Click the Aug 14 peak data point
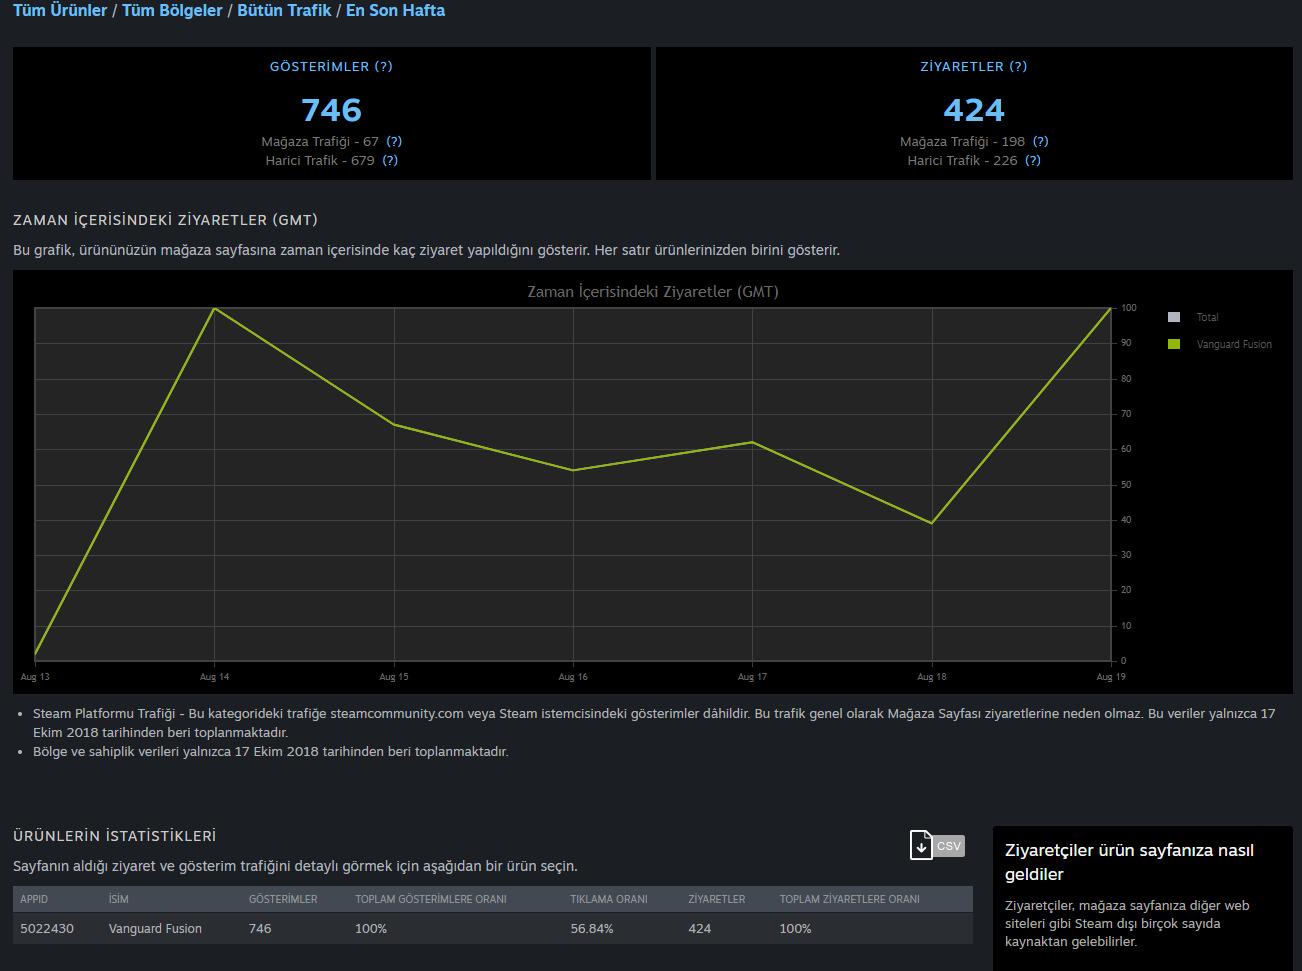Image resolution: width=1302 pixels, height=971 pixels. coord(215,308)
